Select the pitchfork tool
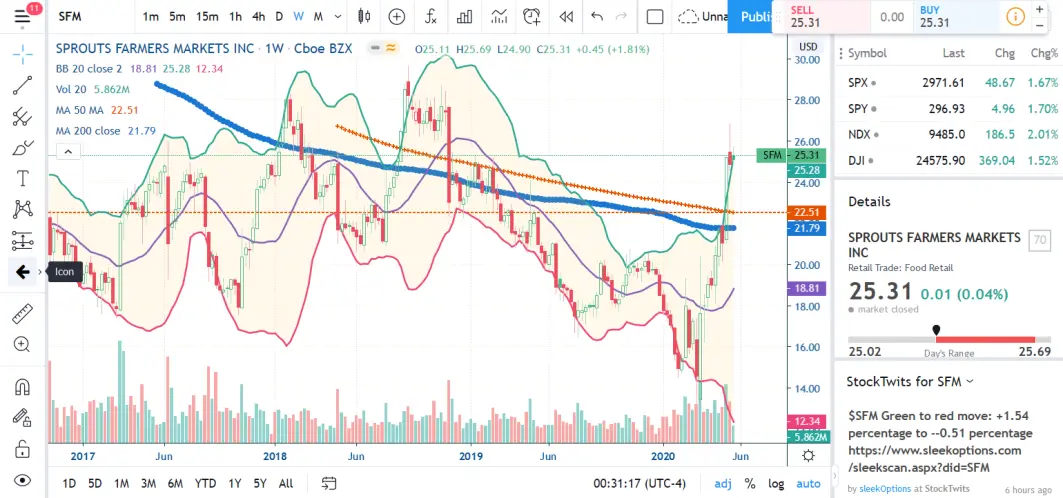Viewport: 1063px width, 498px height. click(22, 117)
